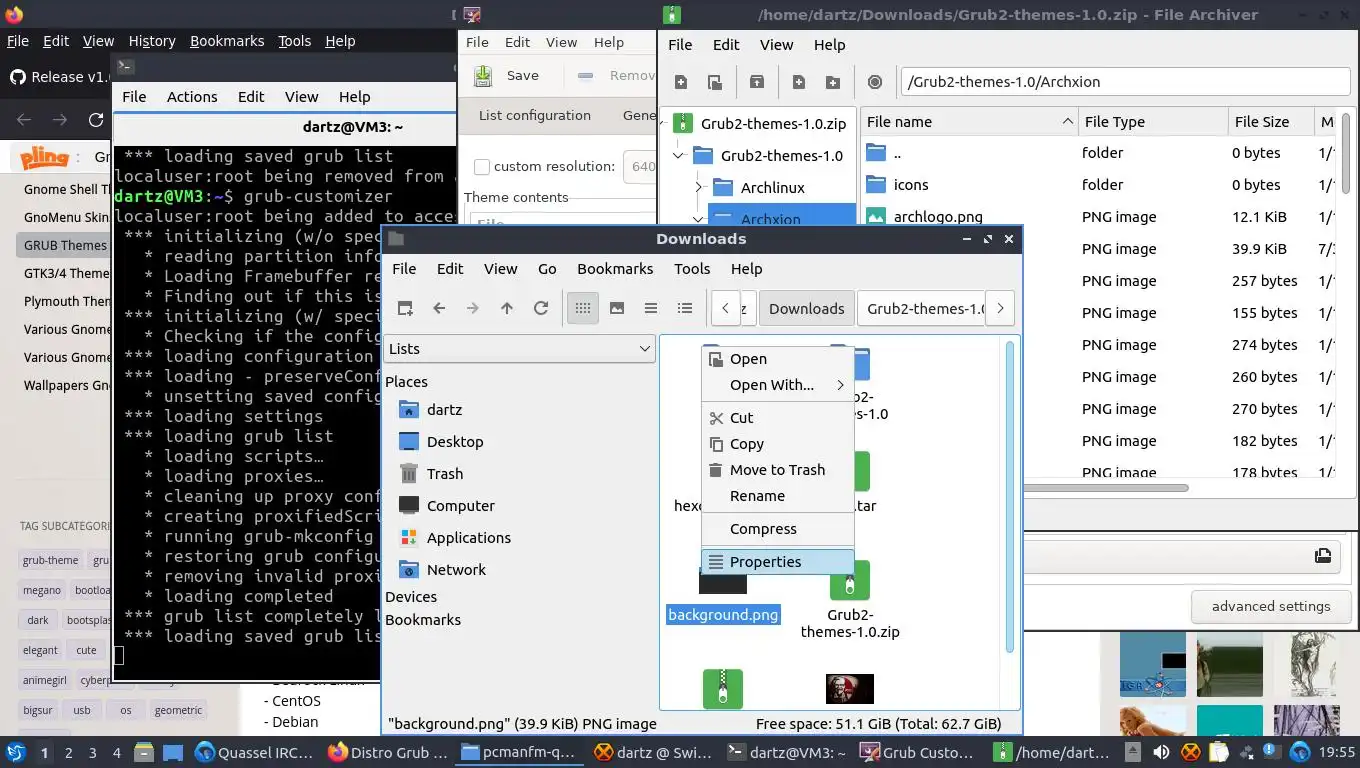Select the Grub2-themes-1.0.zip file icon

(x=850, y=581)
